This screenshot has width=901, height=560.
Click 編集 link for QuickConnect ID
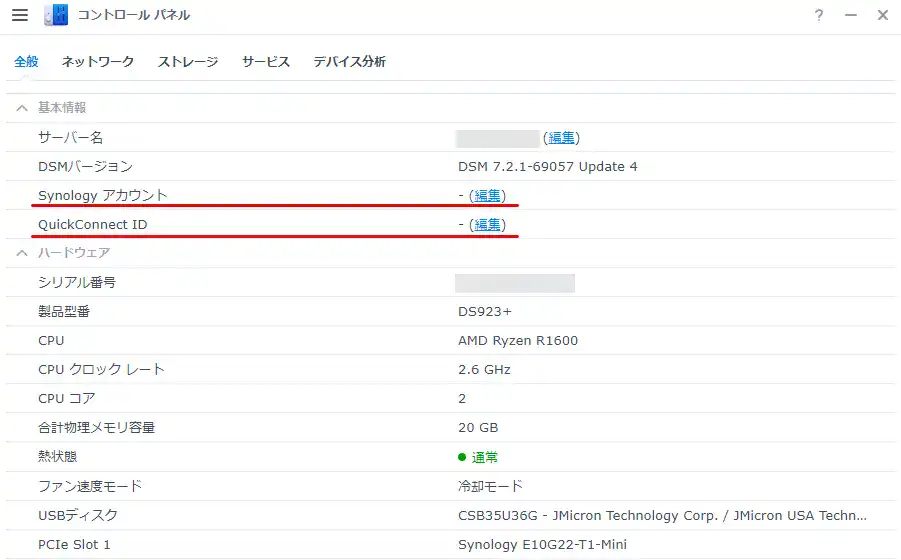pos(488,225)
